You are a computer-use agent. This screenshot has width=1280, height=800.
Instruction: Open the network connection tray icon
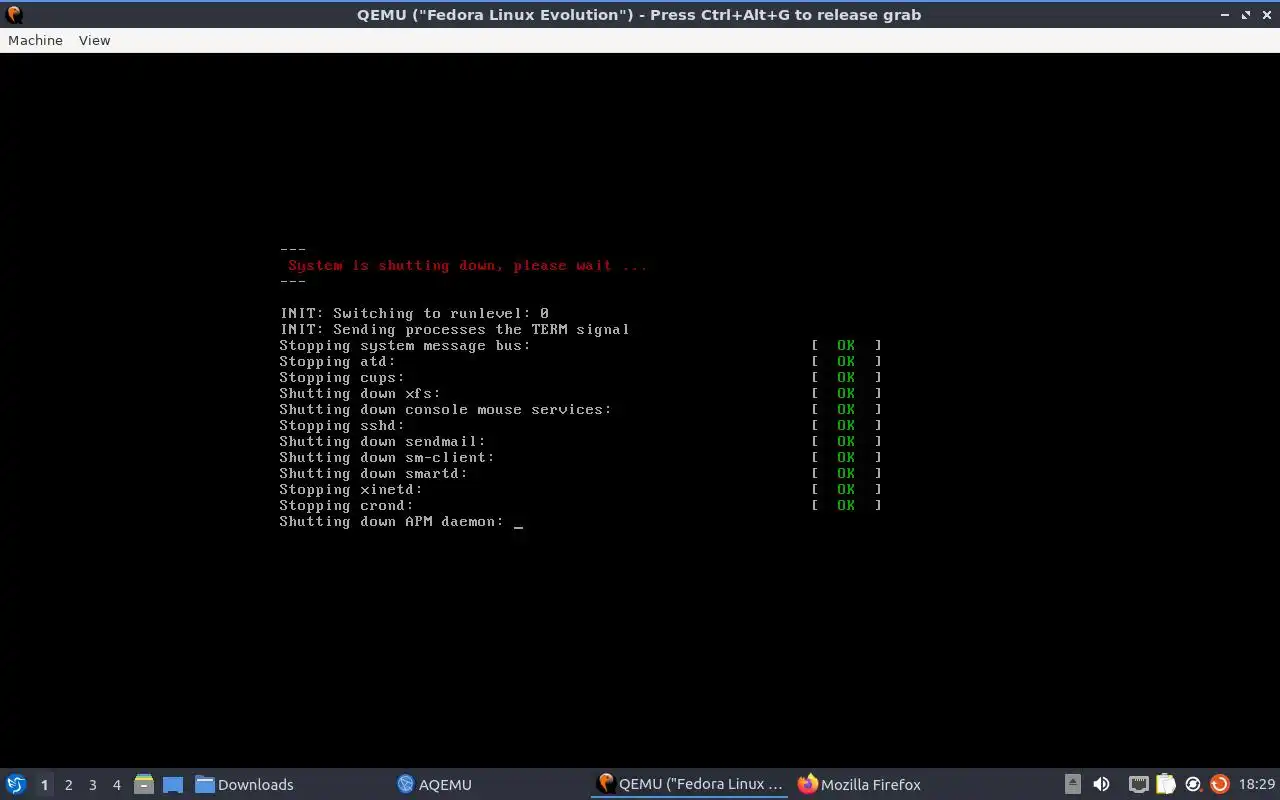1138,784
